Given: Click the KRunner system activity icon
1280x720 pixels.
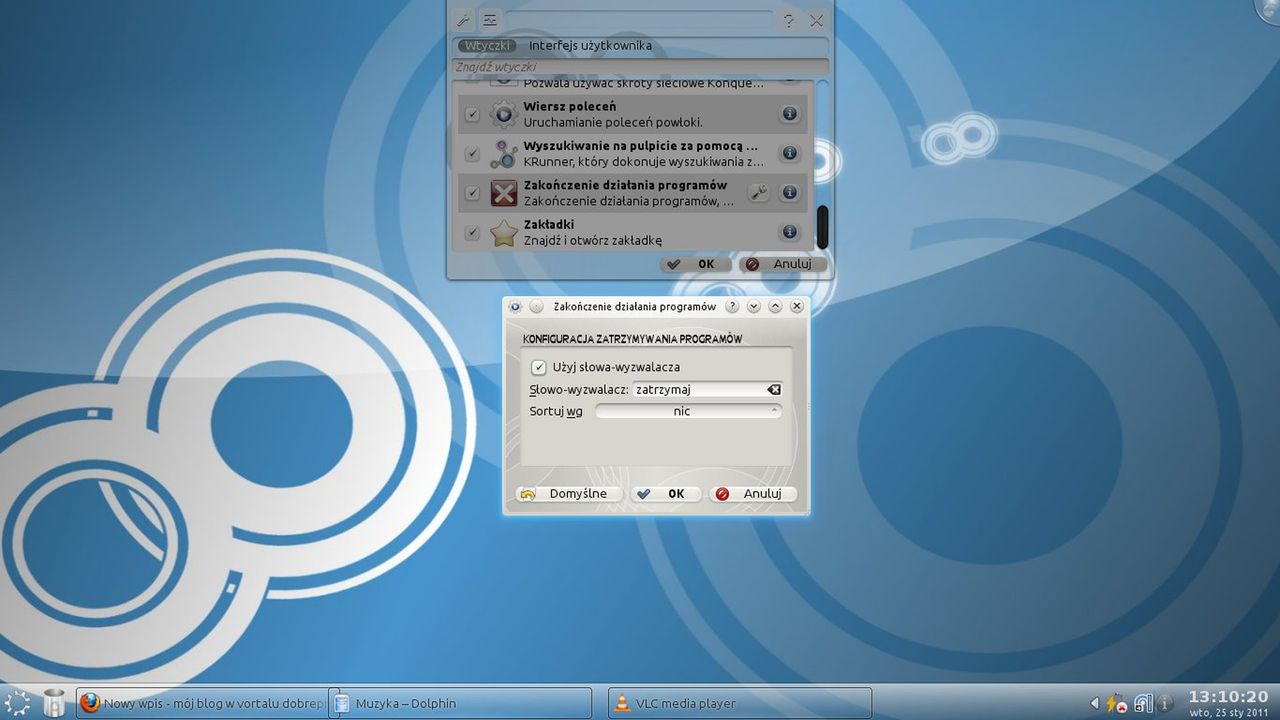Looking at the screenshot, I should point(490,19).
